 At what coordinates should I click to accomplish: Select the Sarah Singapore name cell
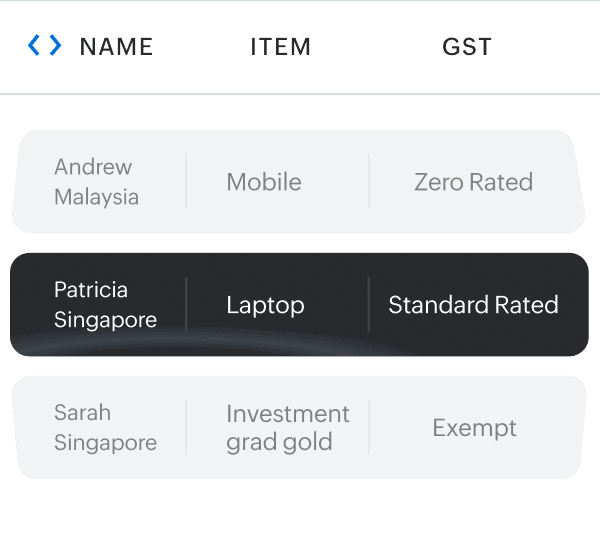tap(105, 428)
